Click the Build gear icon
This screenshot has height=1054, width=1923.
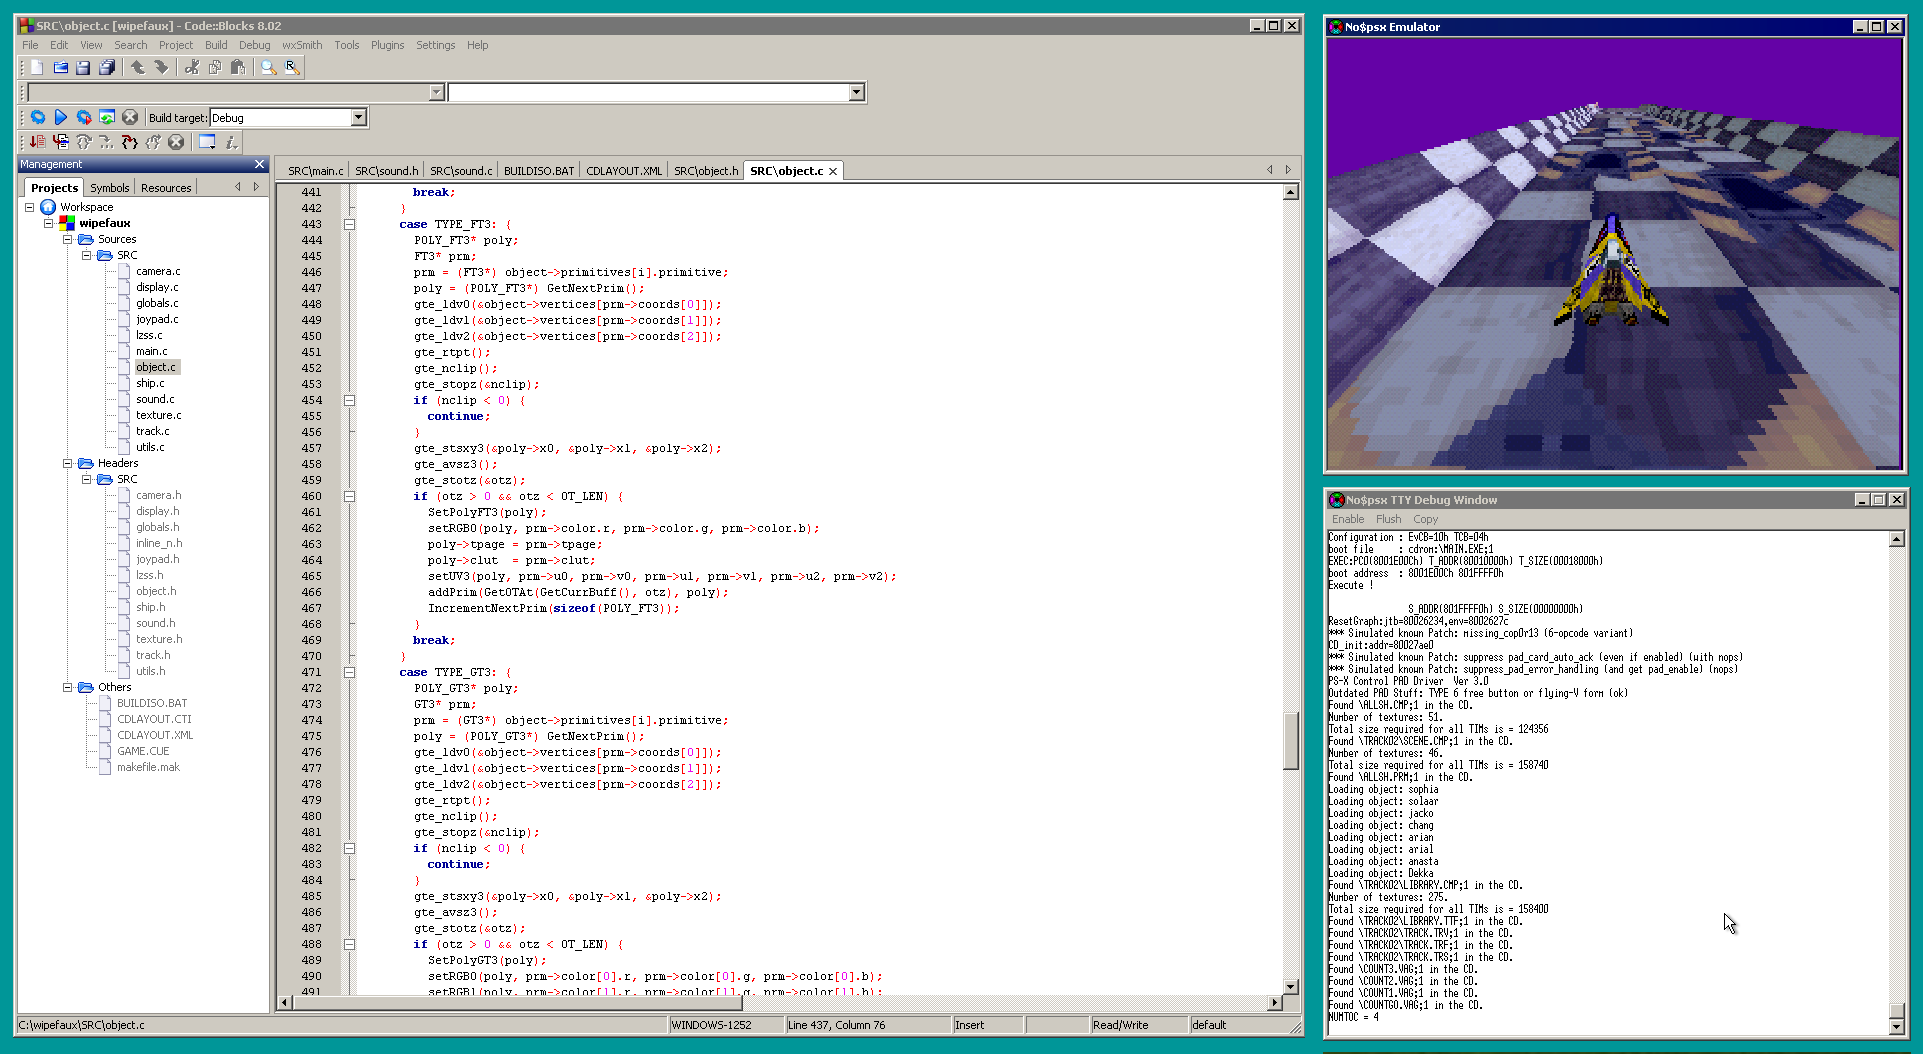[x=38, y=117]
